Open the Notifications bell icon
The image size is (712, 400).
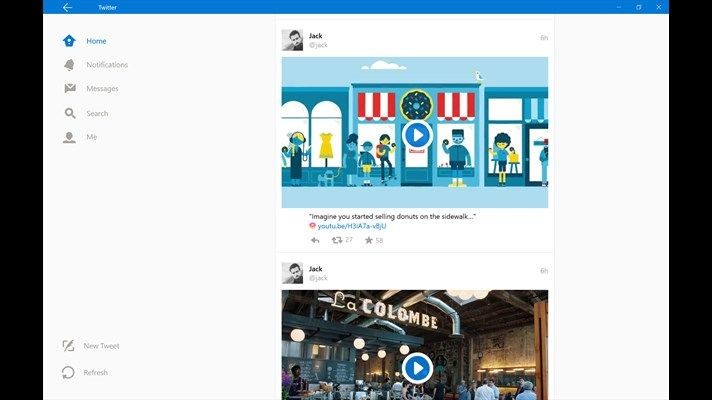click(69, 65)
